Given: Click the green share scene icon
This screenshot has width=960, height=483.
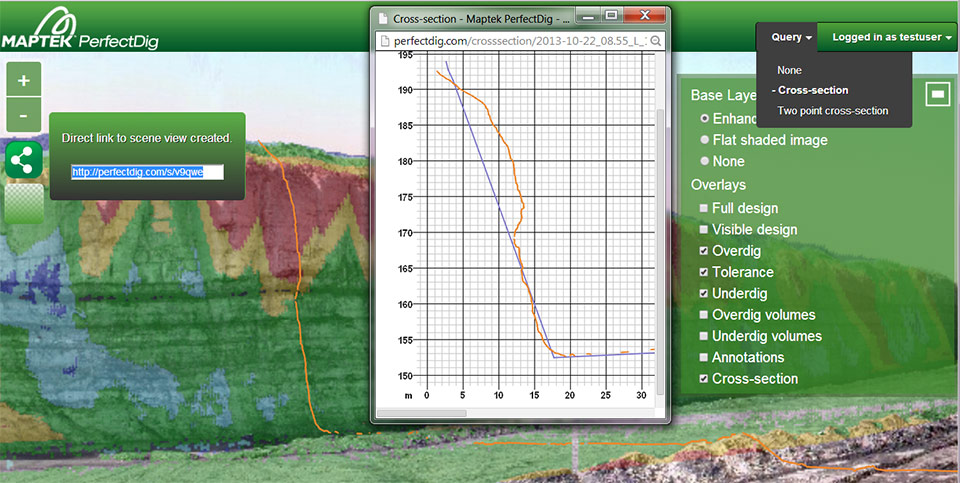Looking at the screenshot, I should [x=23, y=160].
